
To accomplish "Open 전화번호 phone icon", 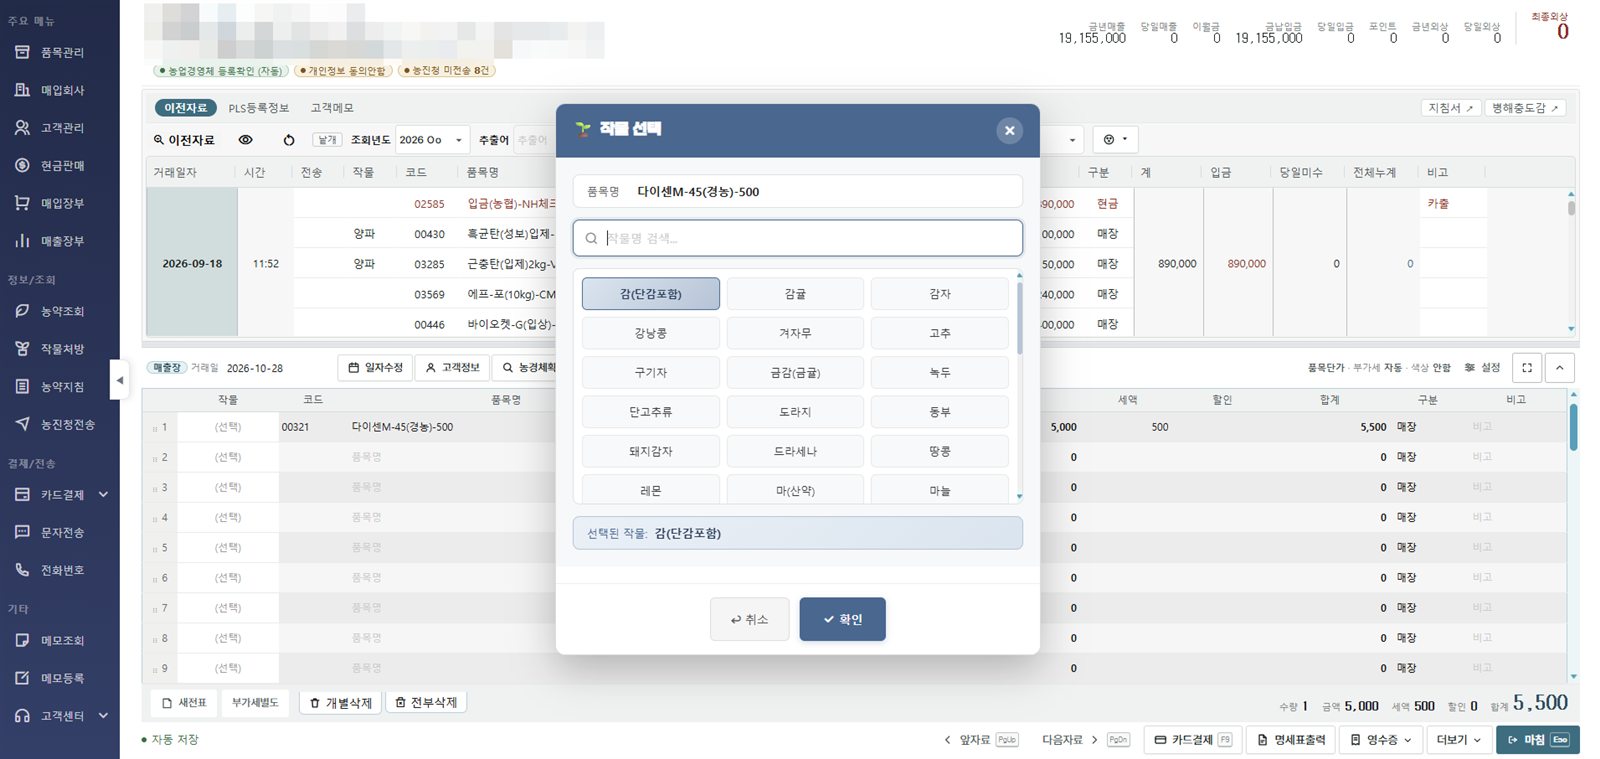I will click(x=22, y=570).
